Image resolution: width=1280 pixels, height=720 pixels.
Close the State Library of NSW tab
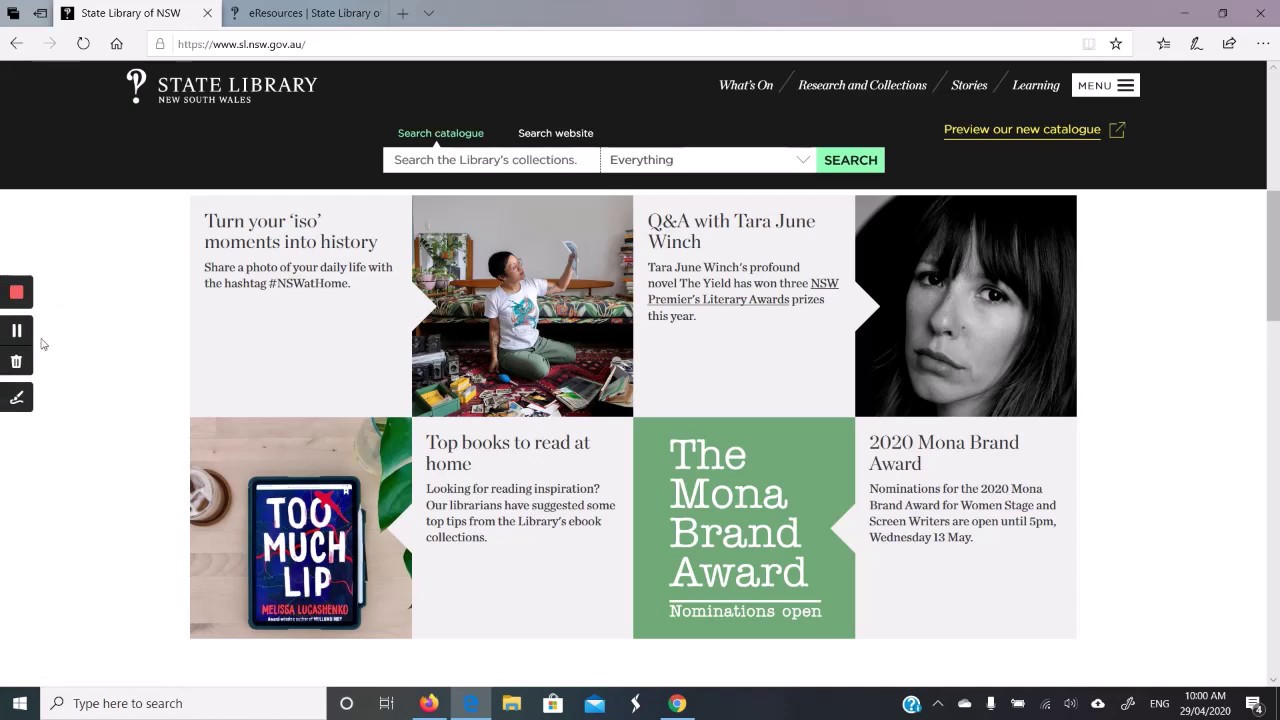207,13
